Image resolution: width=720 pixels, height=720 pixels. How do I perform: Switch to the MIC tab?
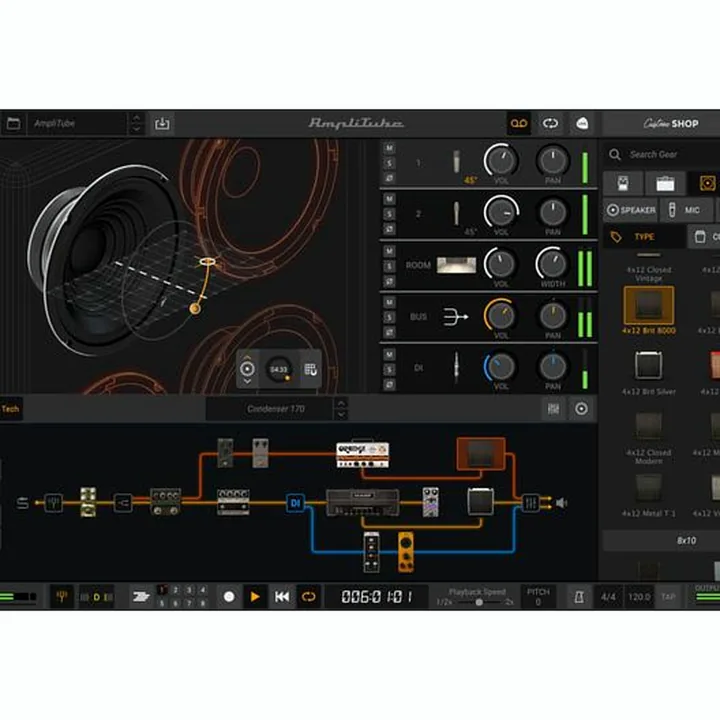point(687,210)
